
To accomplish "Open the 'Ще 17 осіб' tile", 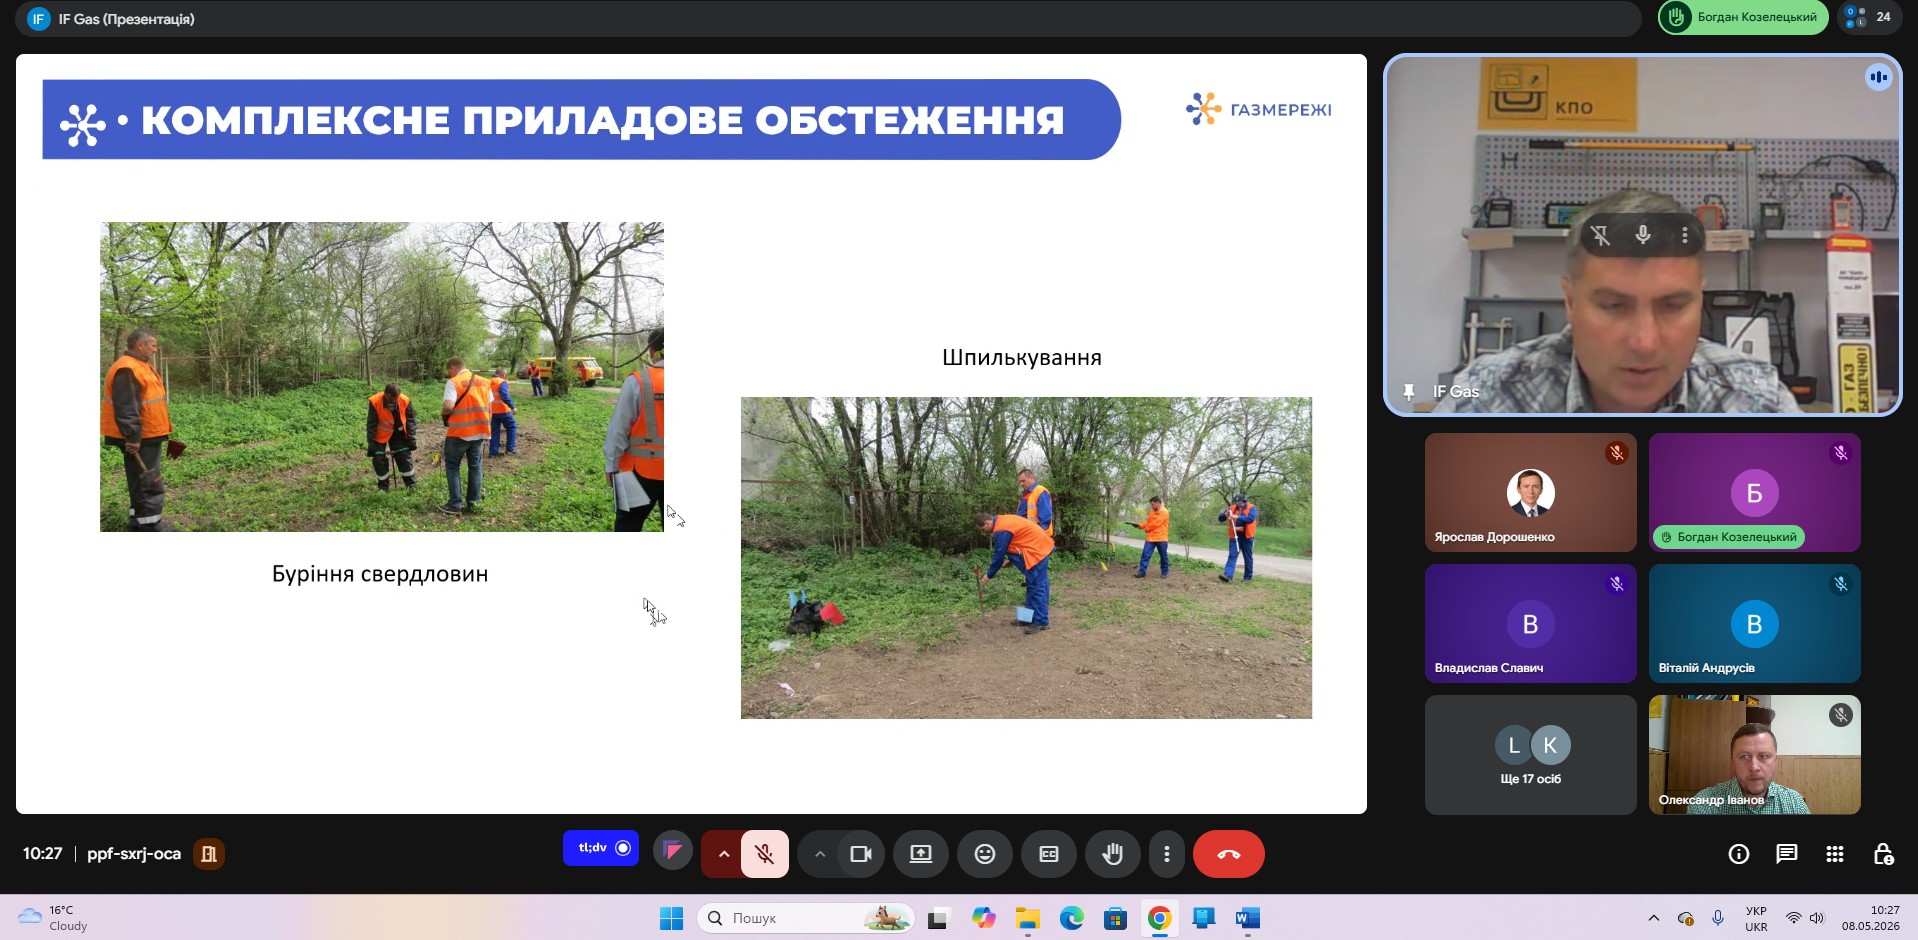I will point(1530,755).
